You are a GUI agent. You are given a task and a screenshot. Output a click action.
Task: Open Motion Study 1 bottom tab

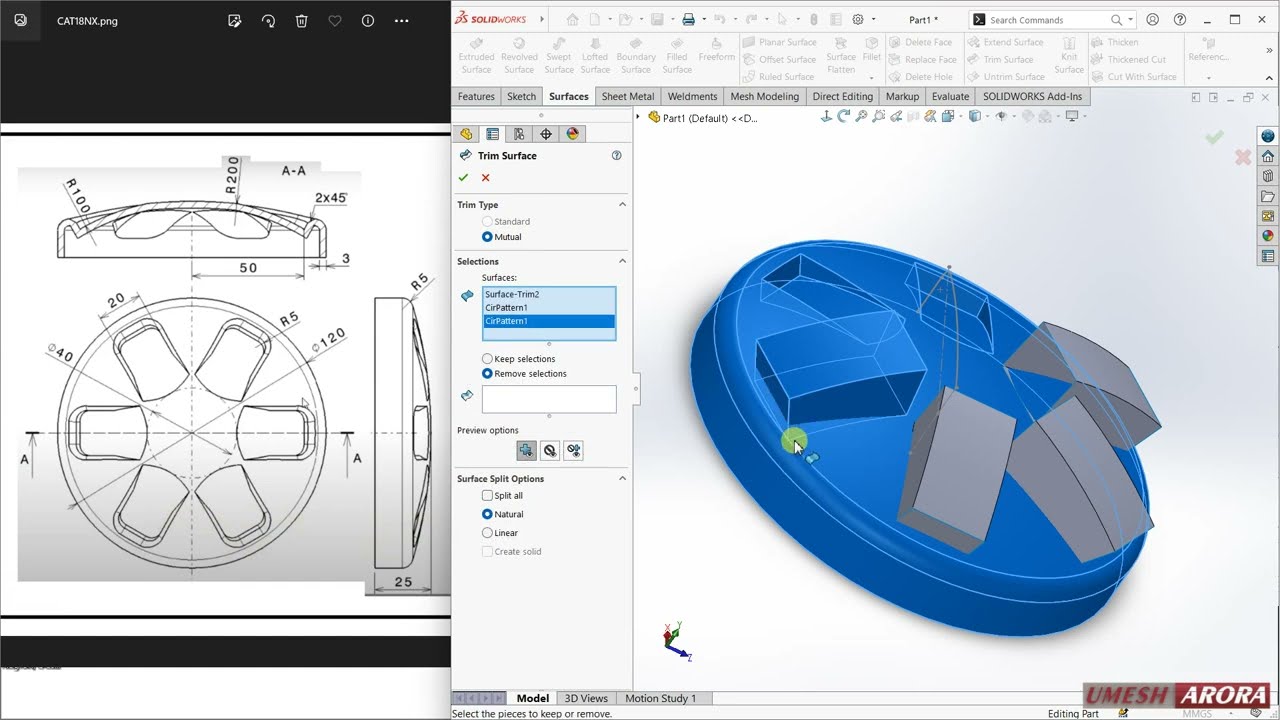[660, 698]
